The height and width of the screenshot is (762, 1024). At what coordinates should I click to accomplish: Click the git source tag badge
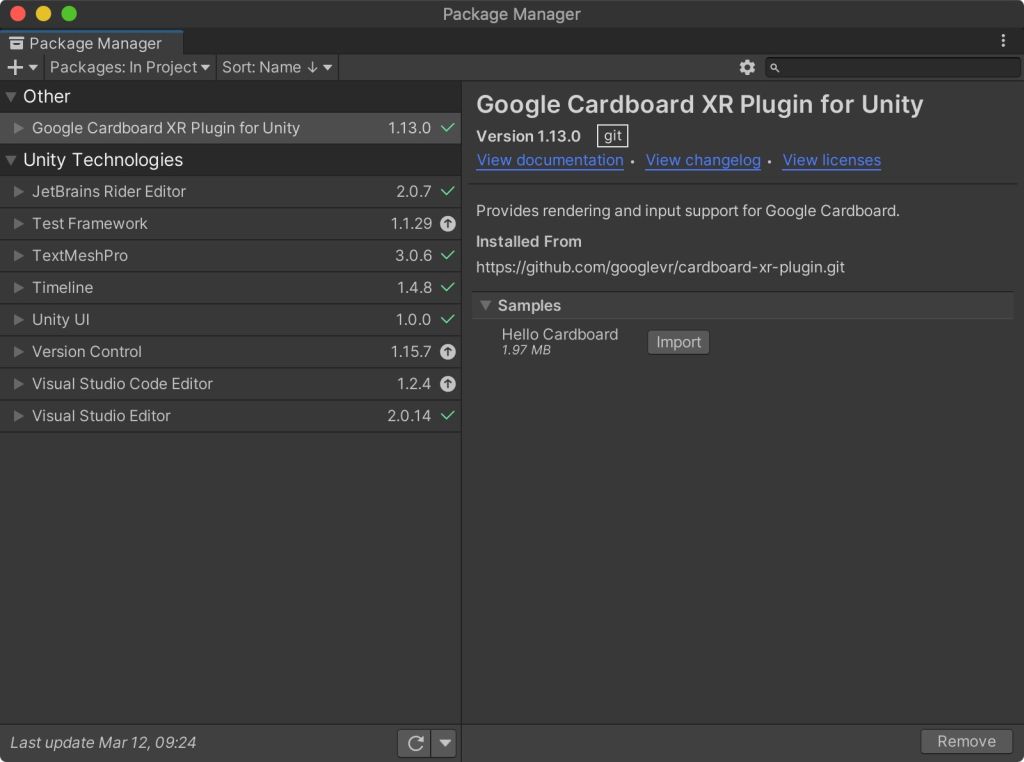tap(612, 136)
